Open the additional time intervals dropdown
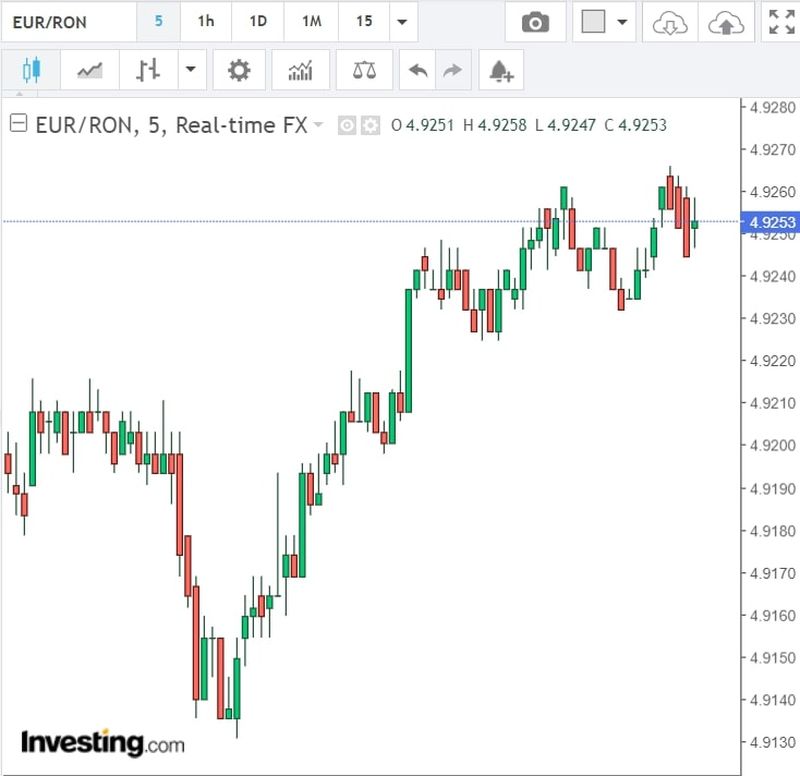 point(402,22)
